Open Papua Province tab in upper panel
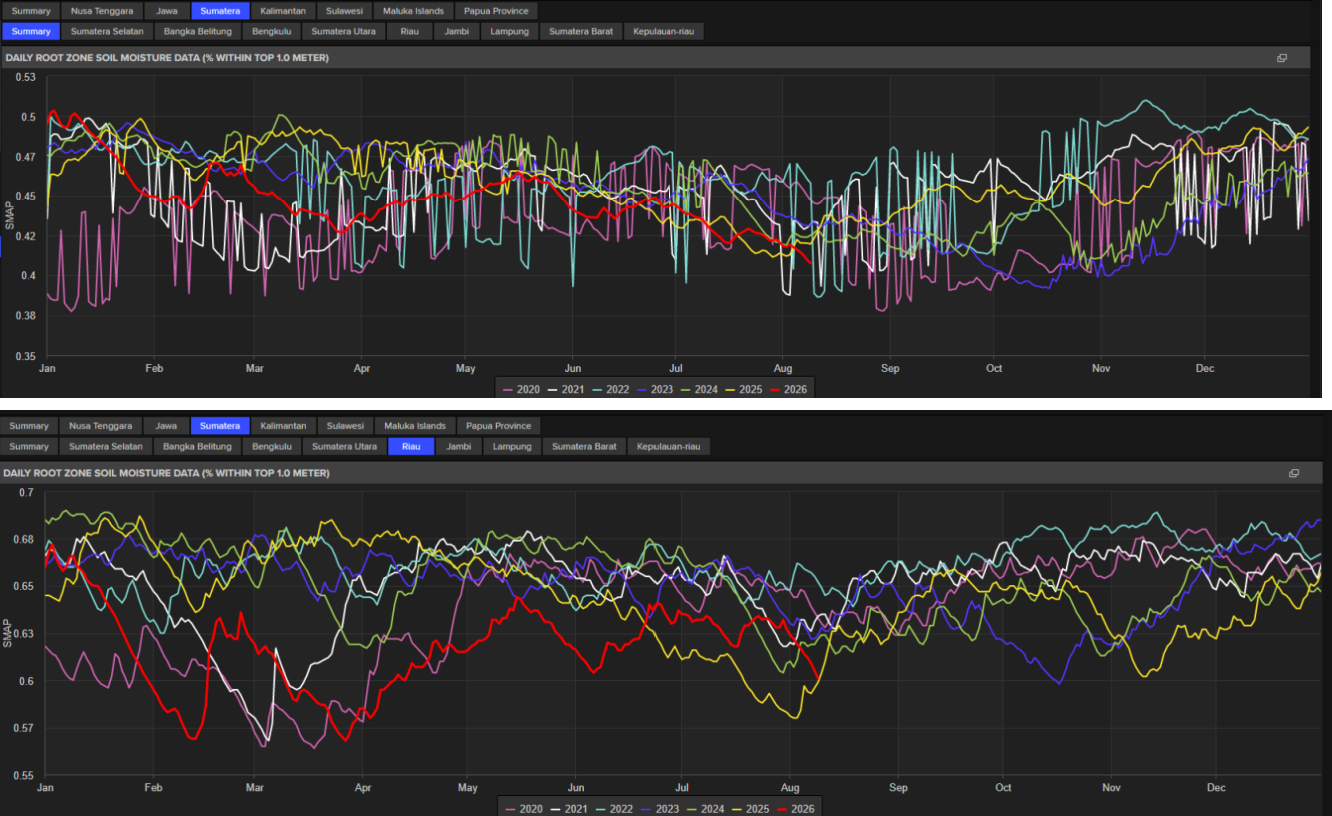 [496, 11]
